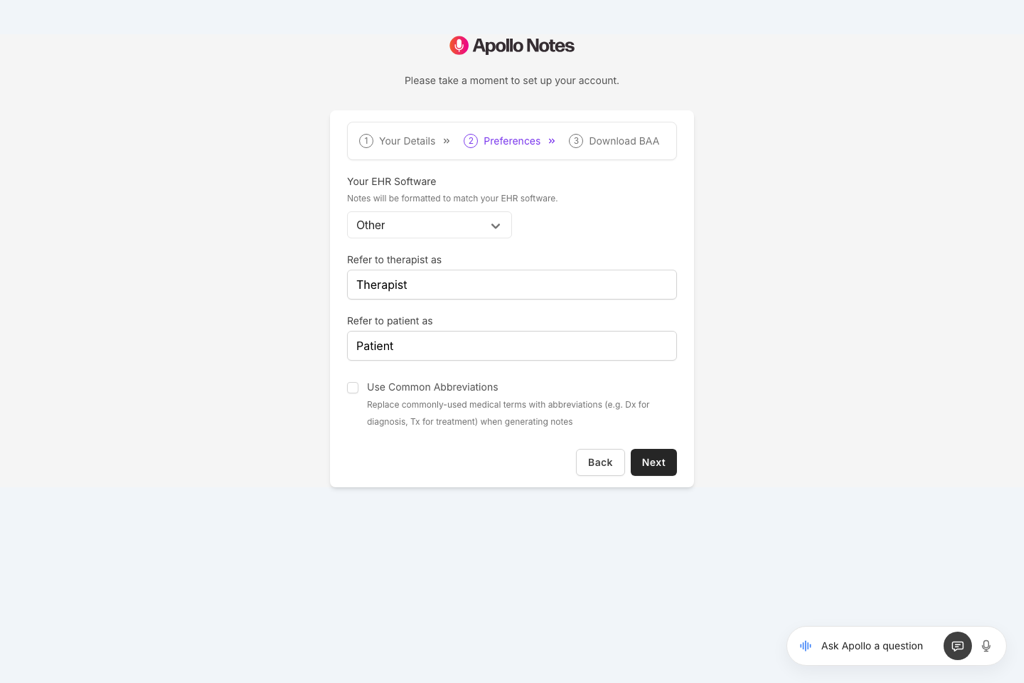Viewport: 1024px width, 683px height.
Task: Click the blue waveform icon beside Ask Apollo
Action: tap(806, 646)
